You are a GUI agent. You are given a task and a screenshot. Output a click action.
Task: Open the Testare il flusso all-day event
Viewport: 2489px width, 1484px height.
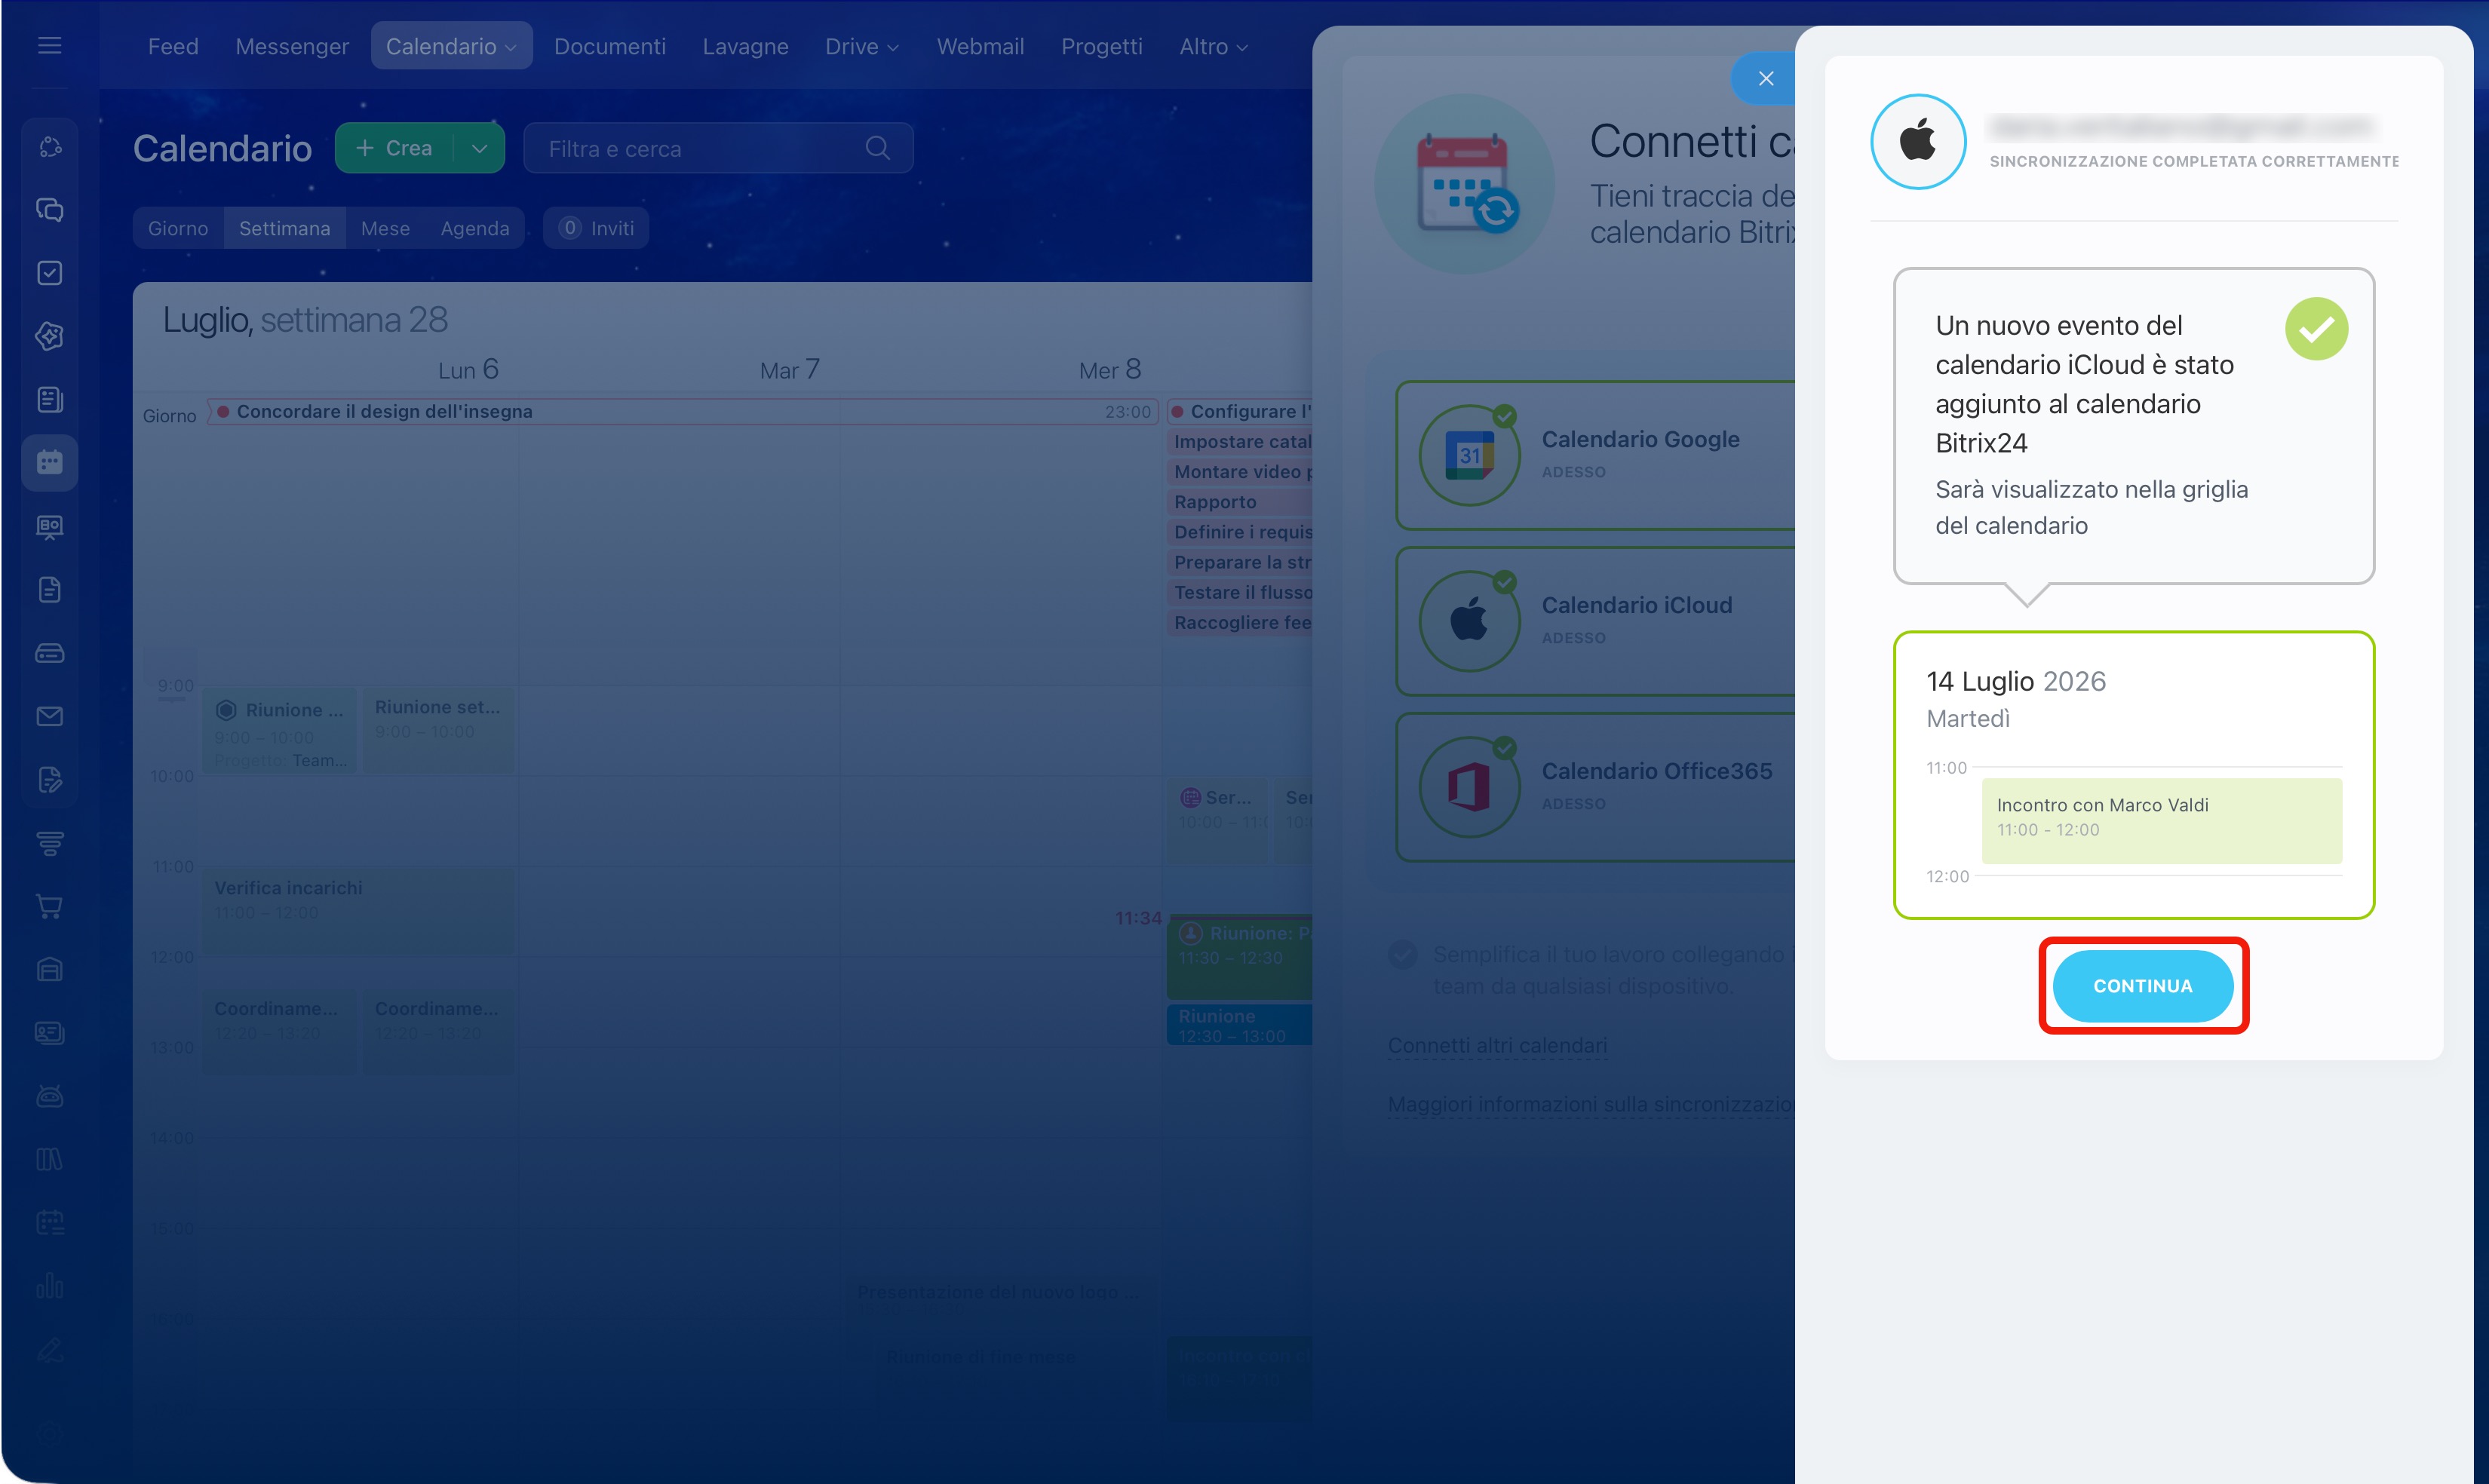1240,592
